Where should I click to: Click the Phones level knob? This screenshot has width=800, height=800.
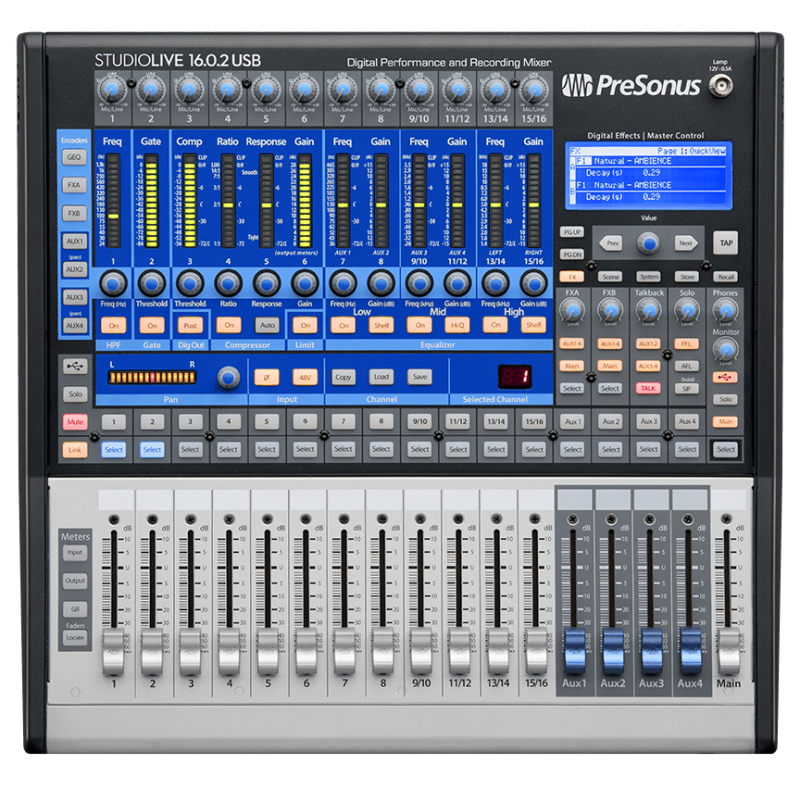point(725,310)
